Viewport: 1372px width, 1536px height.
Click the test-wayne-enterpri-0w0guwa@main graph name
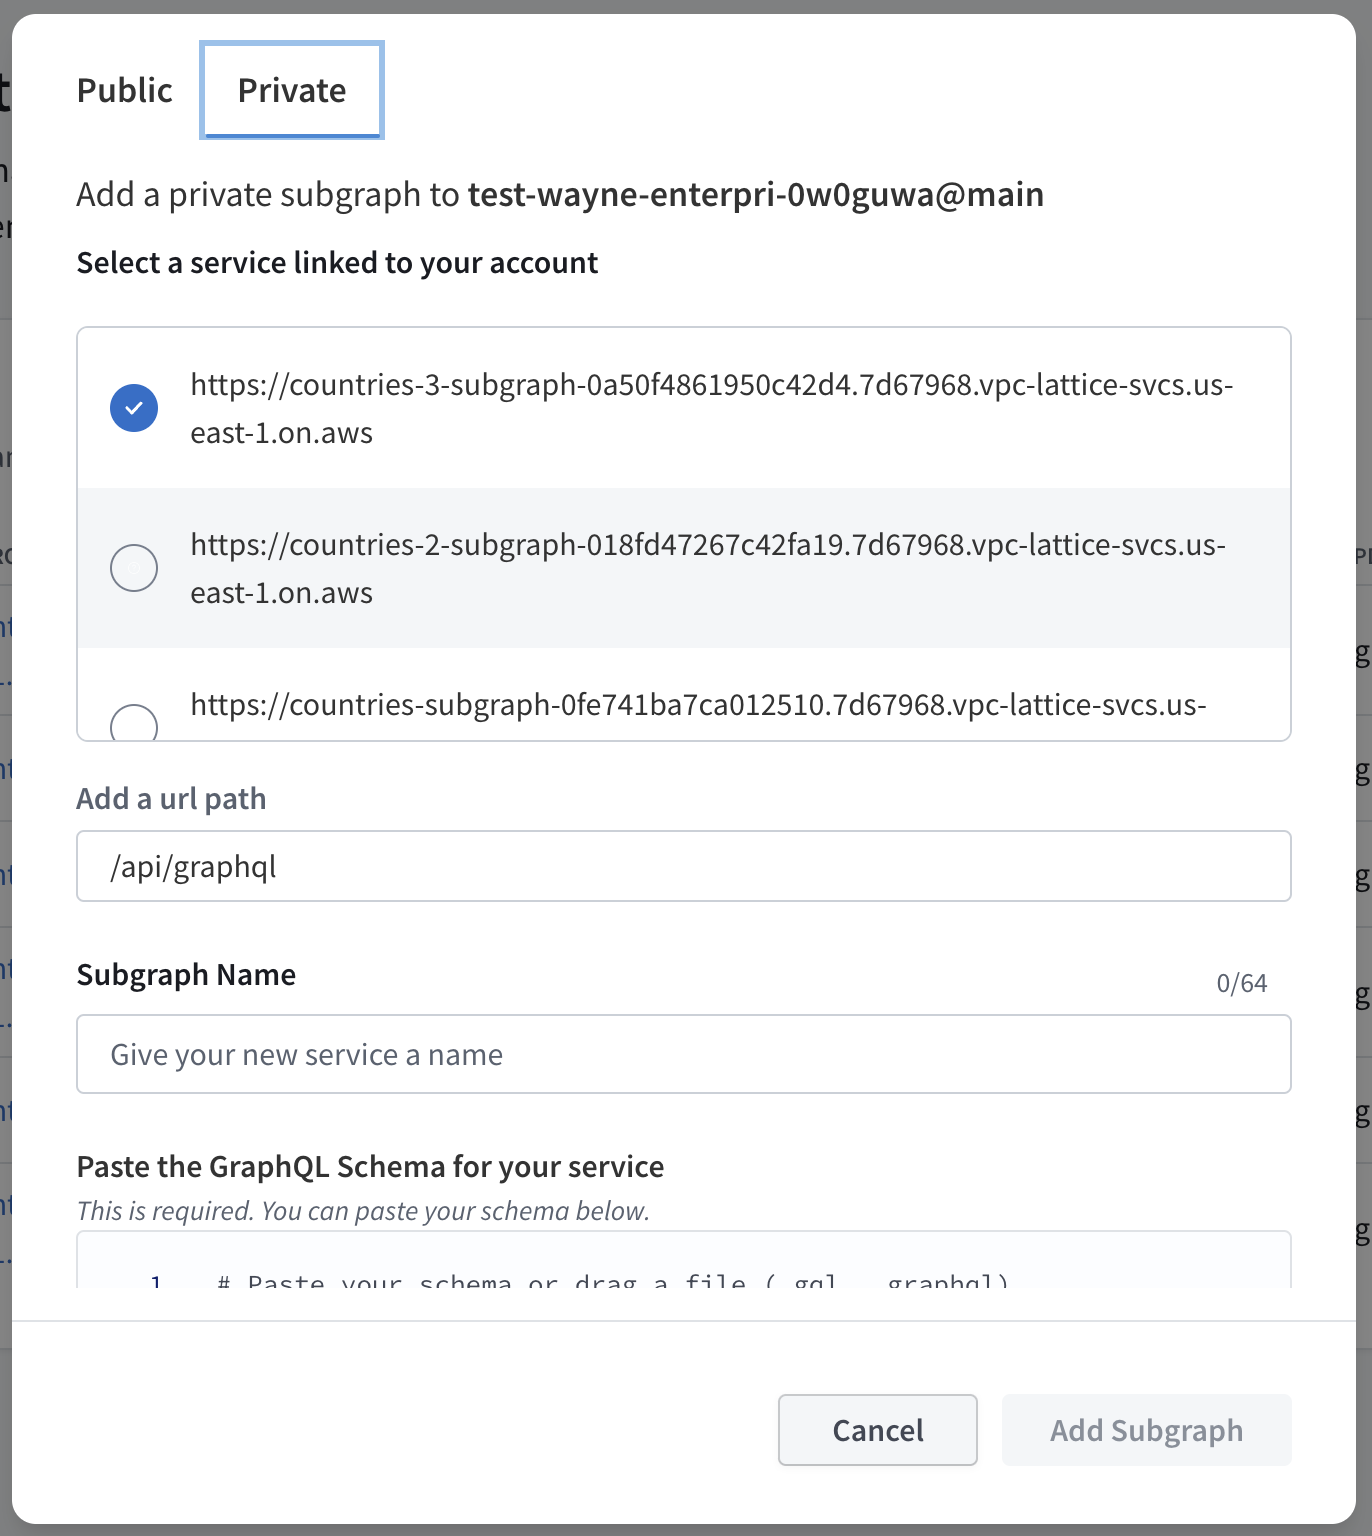[755, 194]
